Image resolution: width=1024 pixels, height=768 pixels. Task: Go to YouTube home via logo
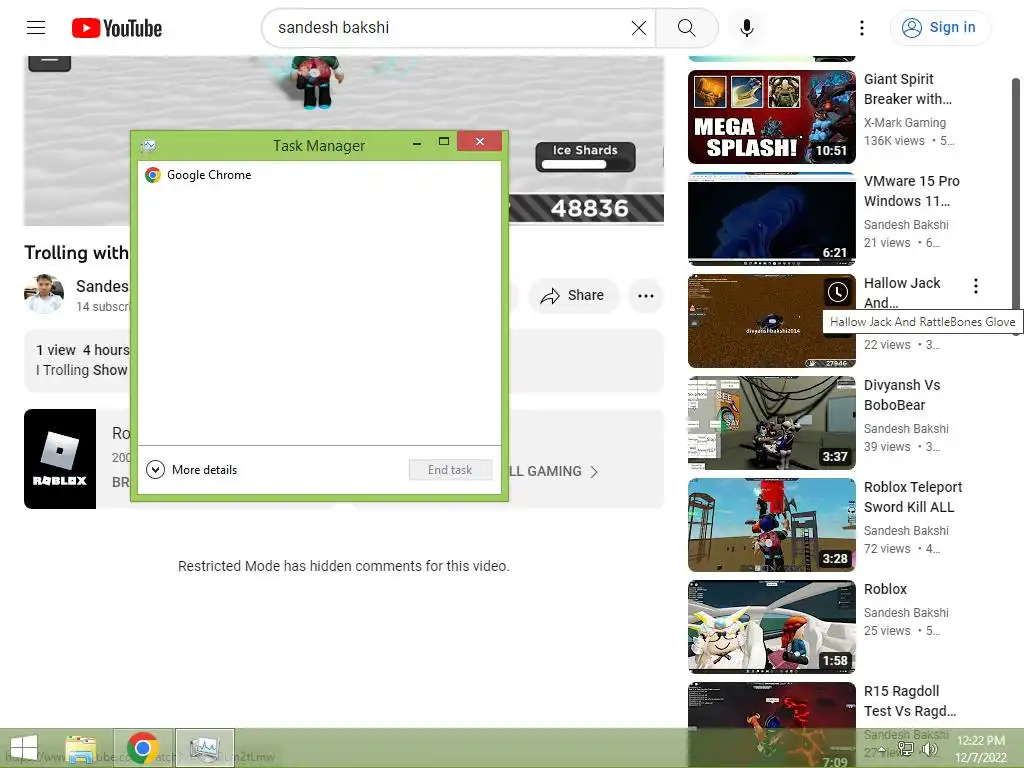[x=117, y=28]
